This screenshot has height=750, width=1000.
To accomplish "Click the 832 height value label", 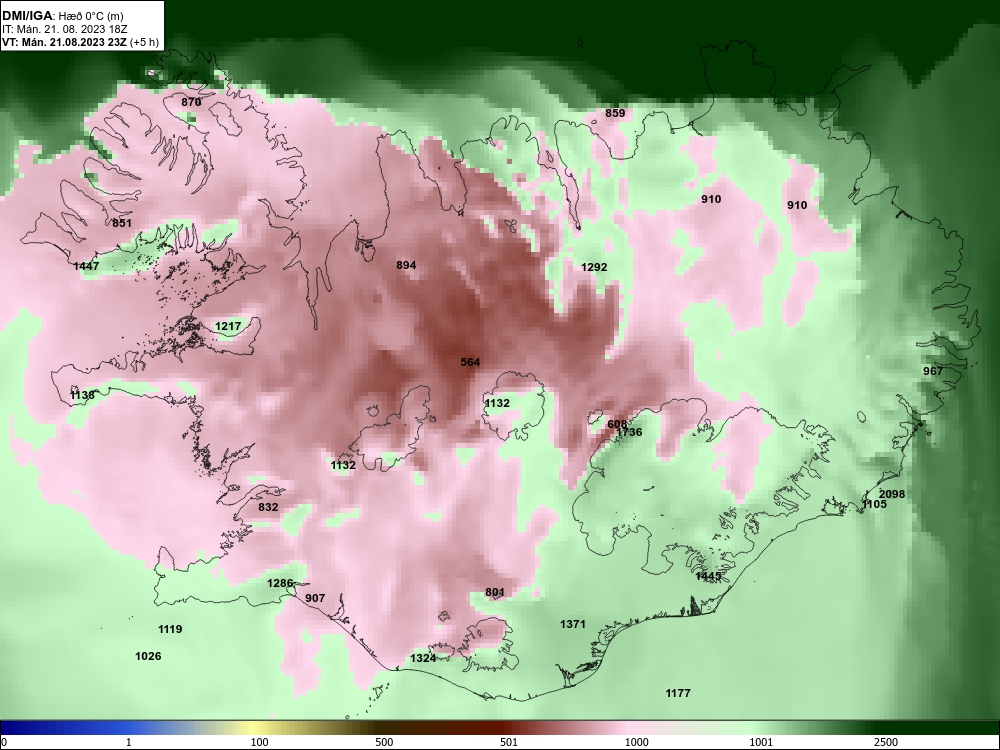I will click(x=268, y=508).
